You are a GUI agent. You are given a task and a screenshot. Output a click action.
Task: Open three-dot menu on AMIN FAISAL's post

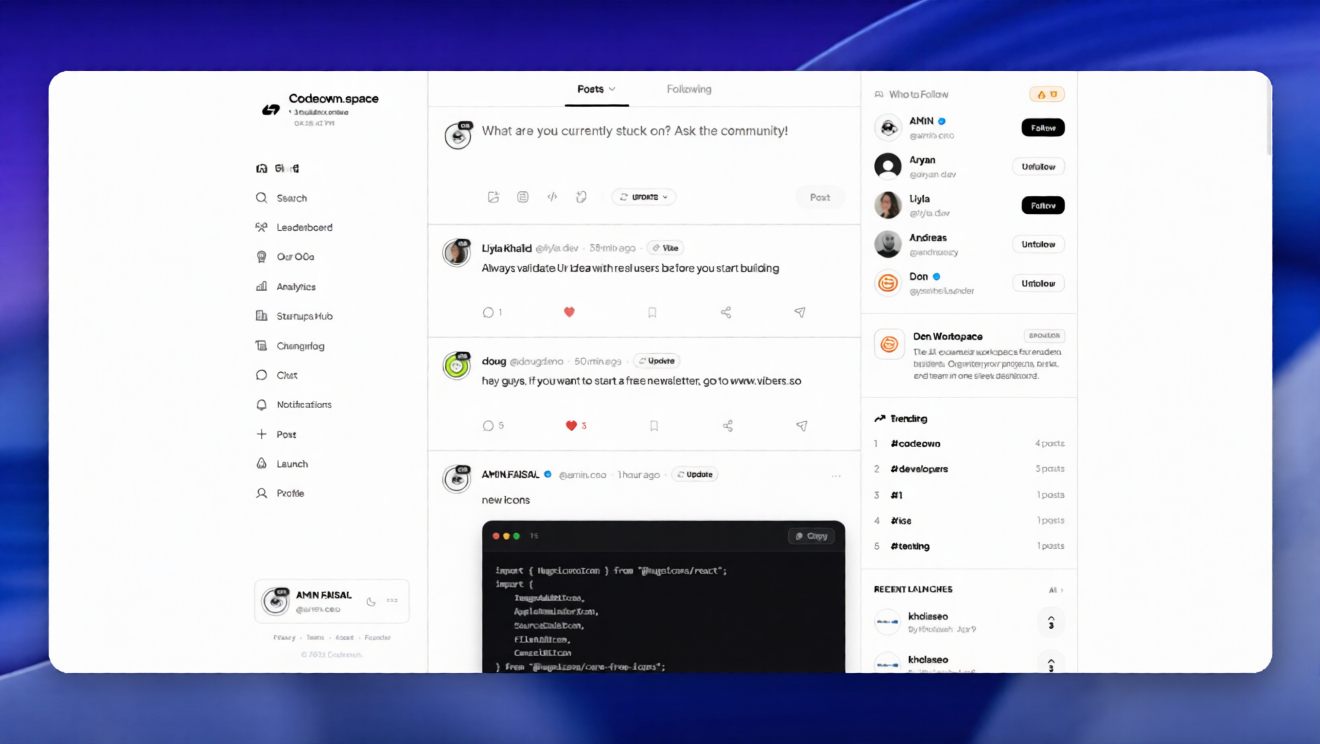(836, 475)
